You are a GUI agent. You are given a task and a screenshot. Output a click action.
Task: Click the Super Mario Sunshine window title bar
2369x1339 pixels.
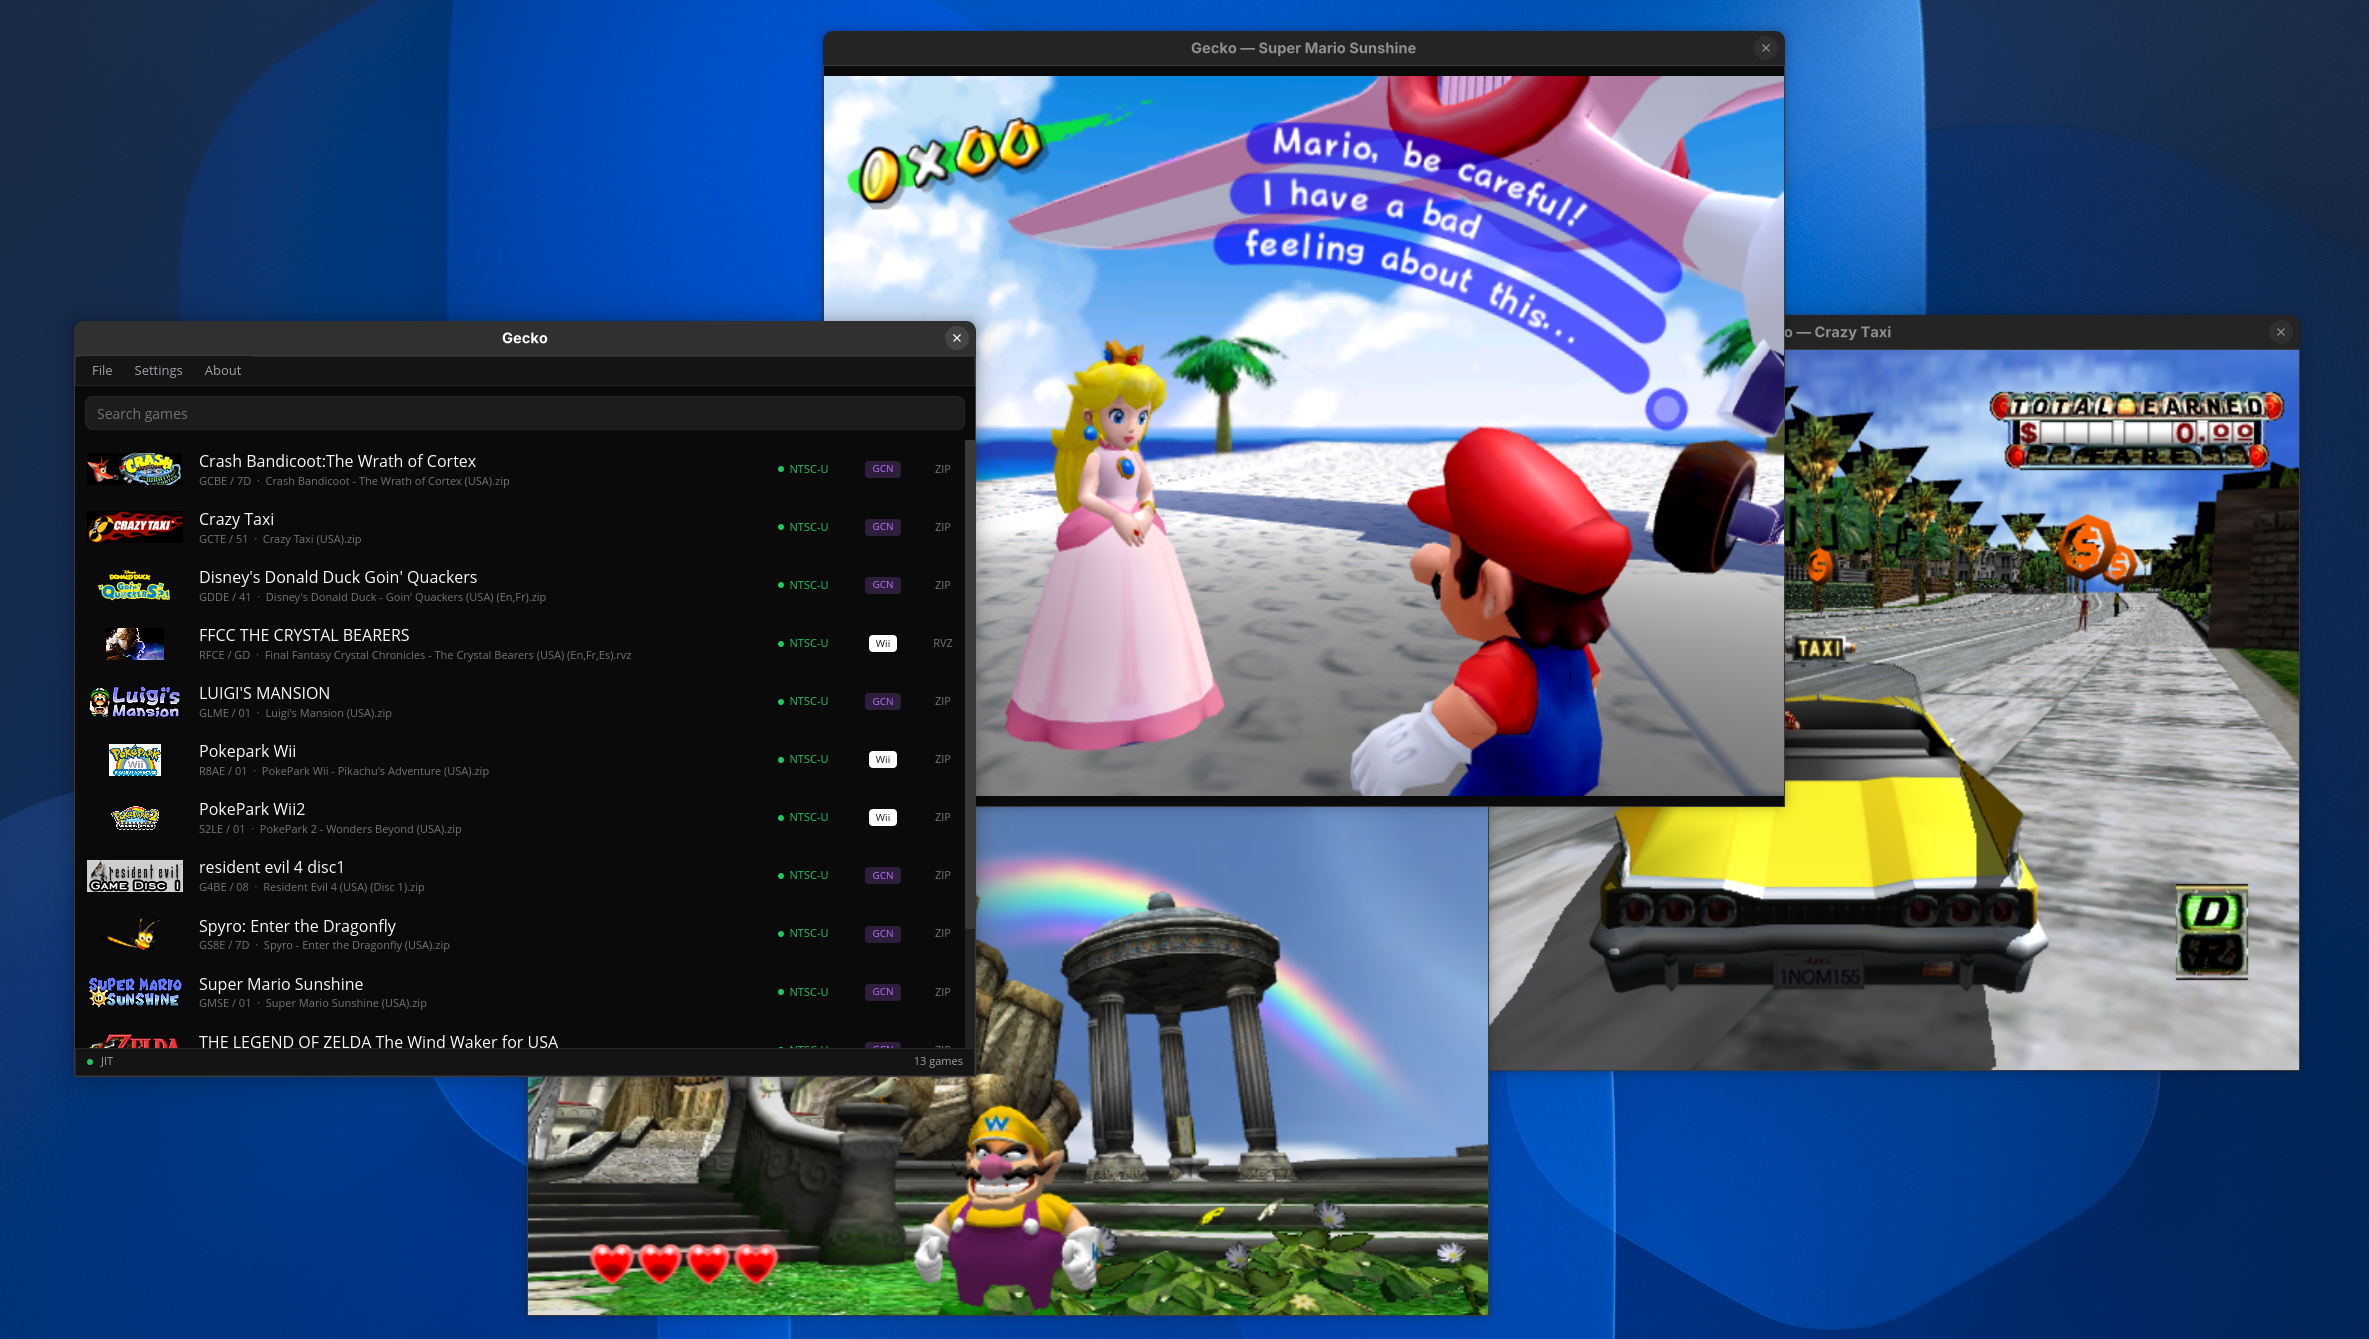coord(1303,48)
